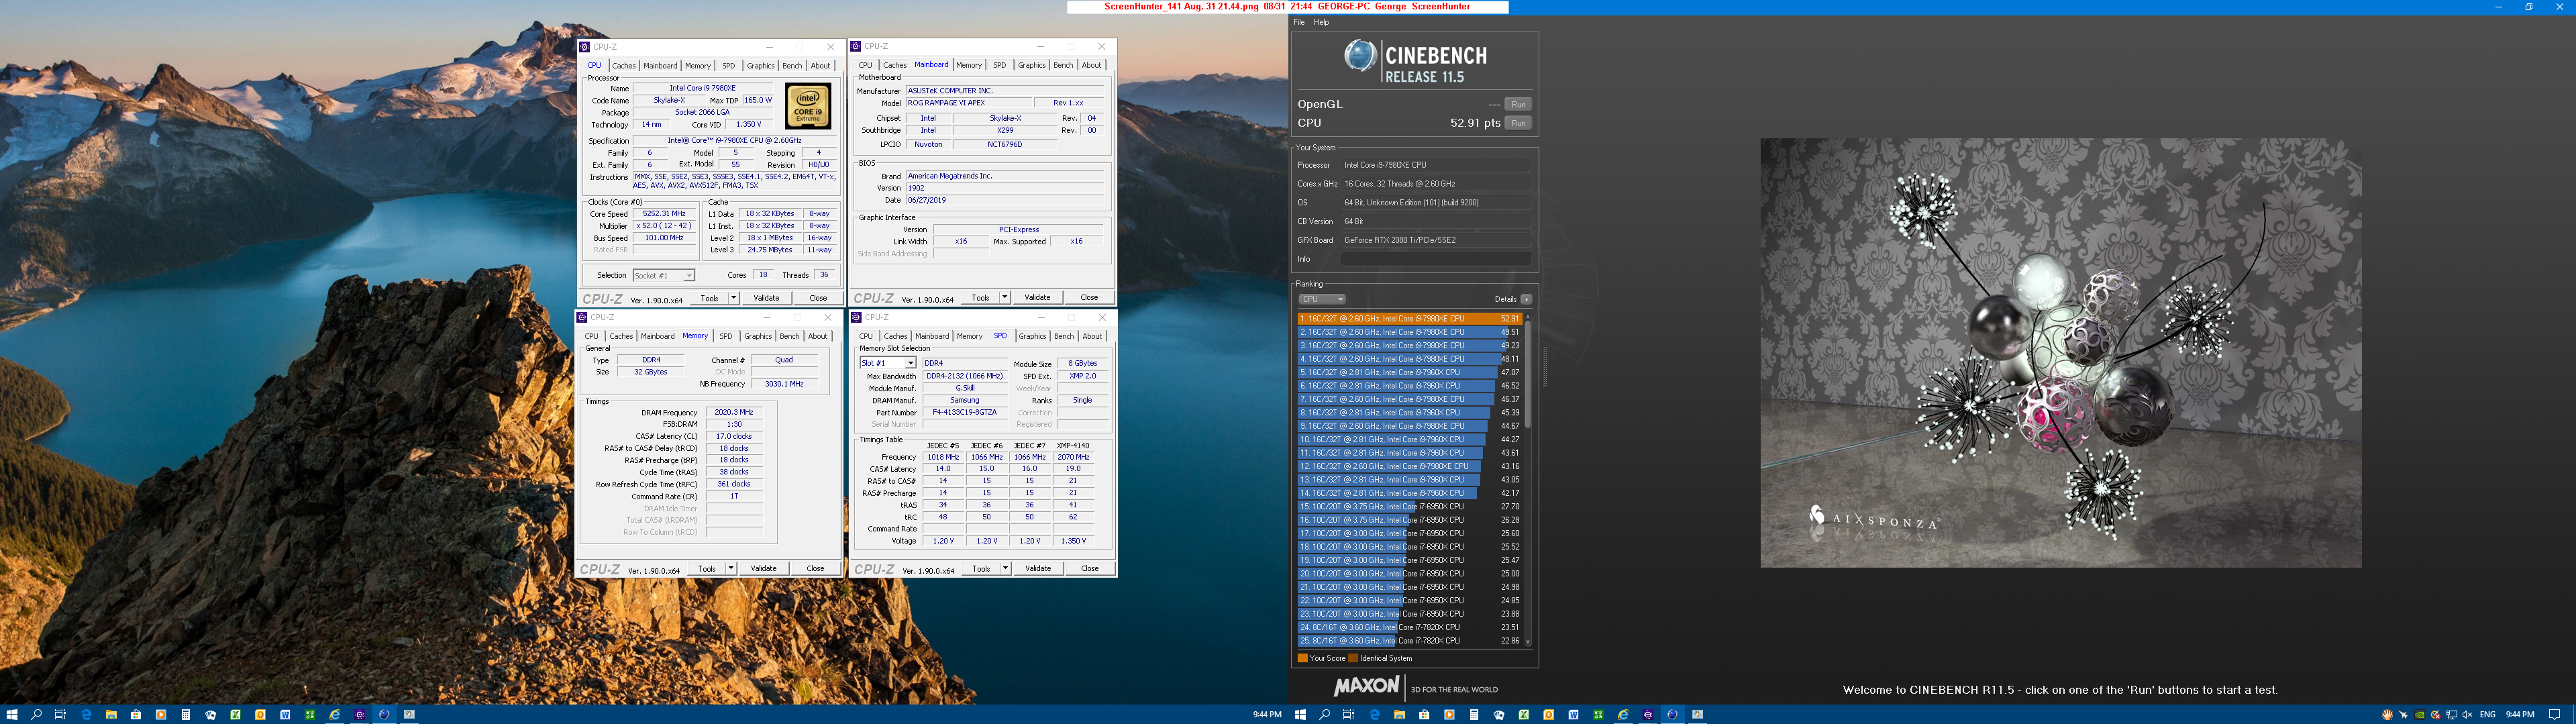
Task: Launch Excel from taskbar below Cinebench
Action: pyautogui.click(x=1524, y=714)
